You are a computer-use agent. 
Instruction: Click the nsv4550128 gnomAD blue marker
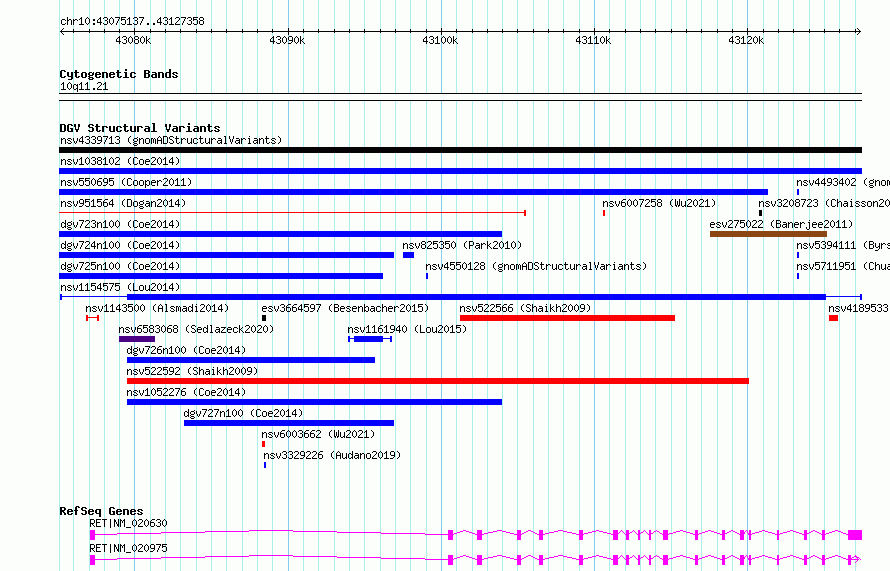click(427, 276)
